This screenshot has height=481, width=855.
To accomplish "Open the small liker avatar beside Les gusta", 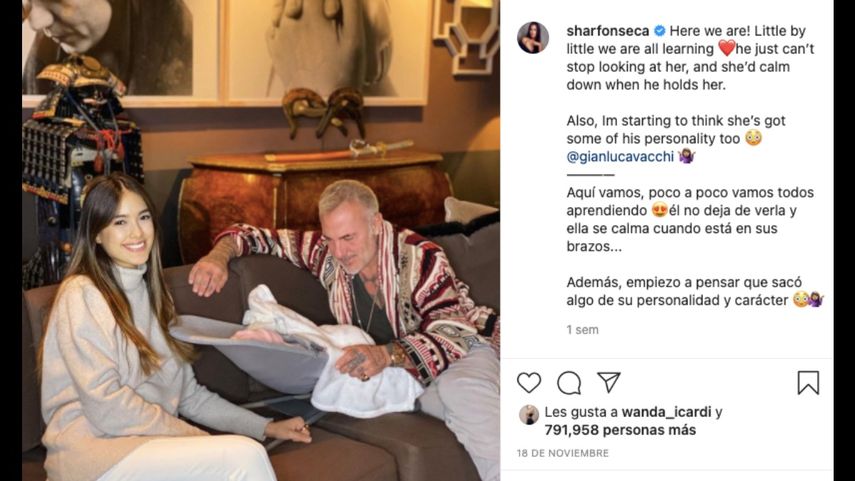I will click(x=529, y=415).
